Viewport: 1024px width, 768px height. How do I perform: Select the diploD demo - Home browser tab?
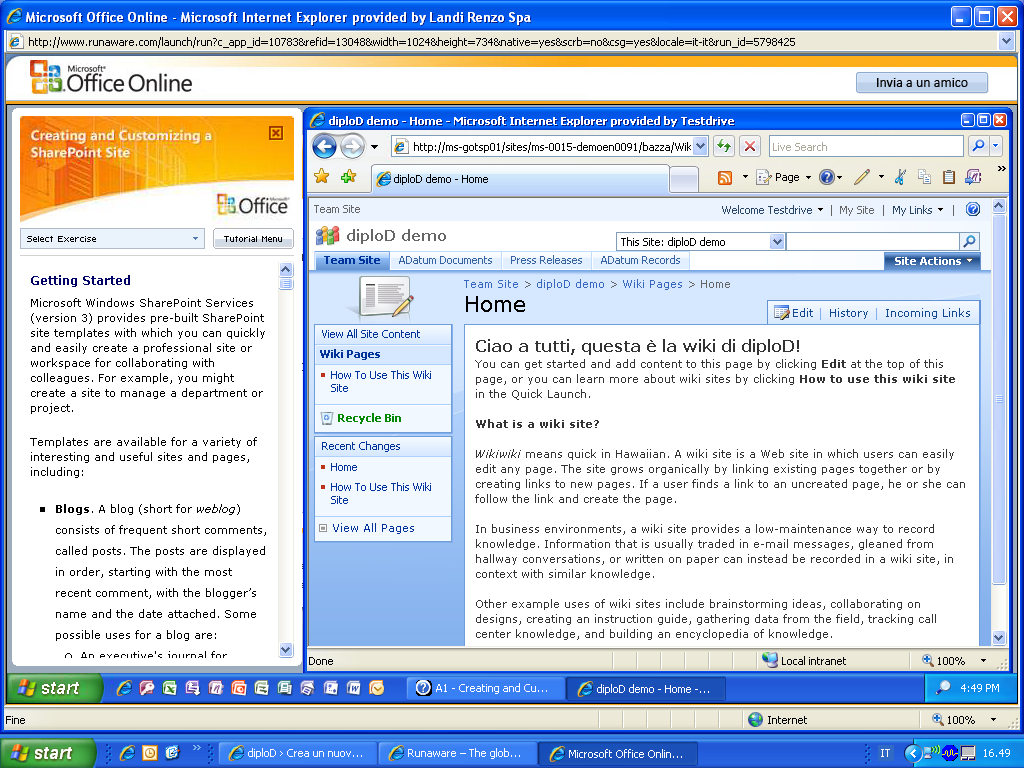point(520,178)
